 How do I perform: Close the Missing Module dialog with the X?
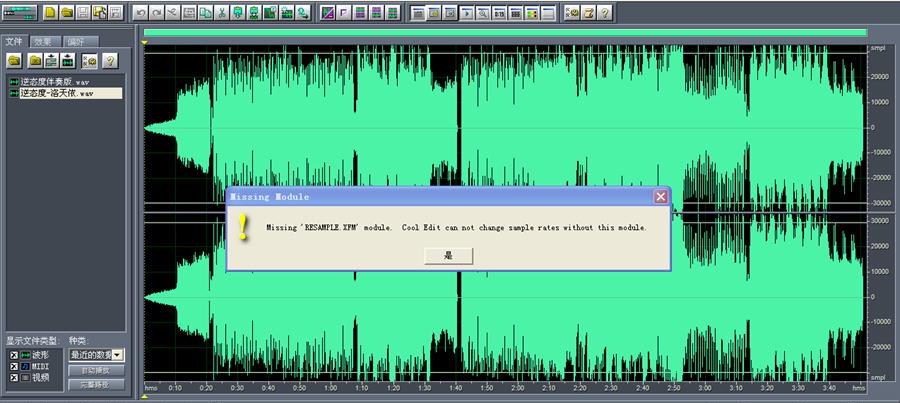[x=661, y=197]
